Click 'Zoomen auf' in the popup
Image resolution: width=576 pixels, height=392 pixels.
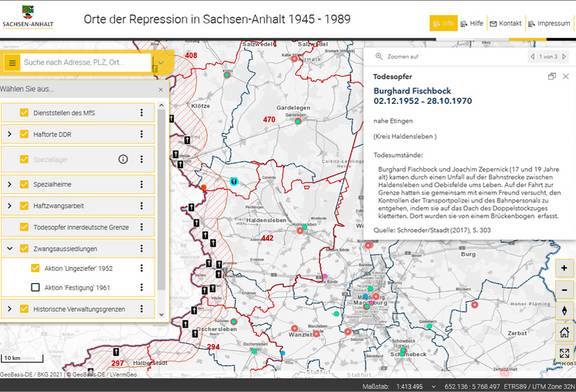(x=397, y=57)
